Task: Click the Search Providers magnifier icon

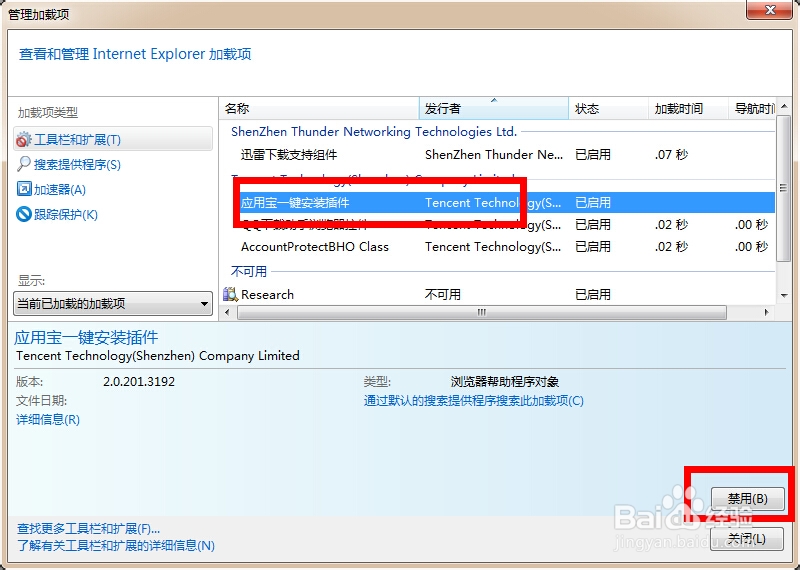Action: (x=23, y=164)
